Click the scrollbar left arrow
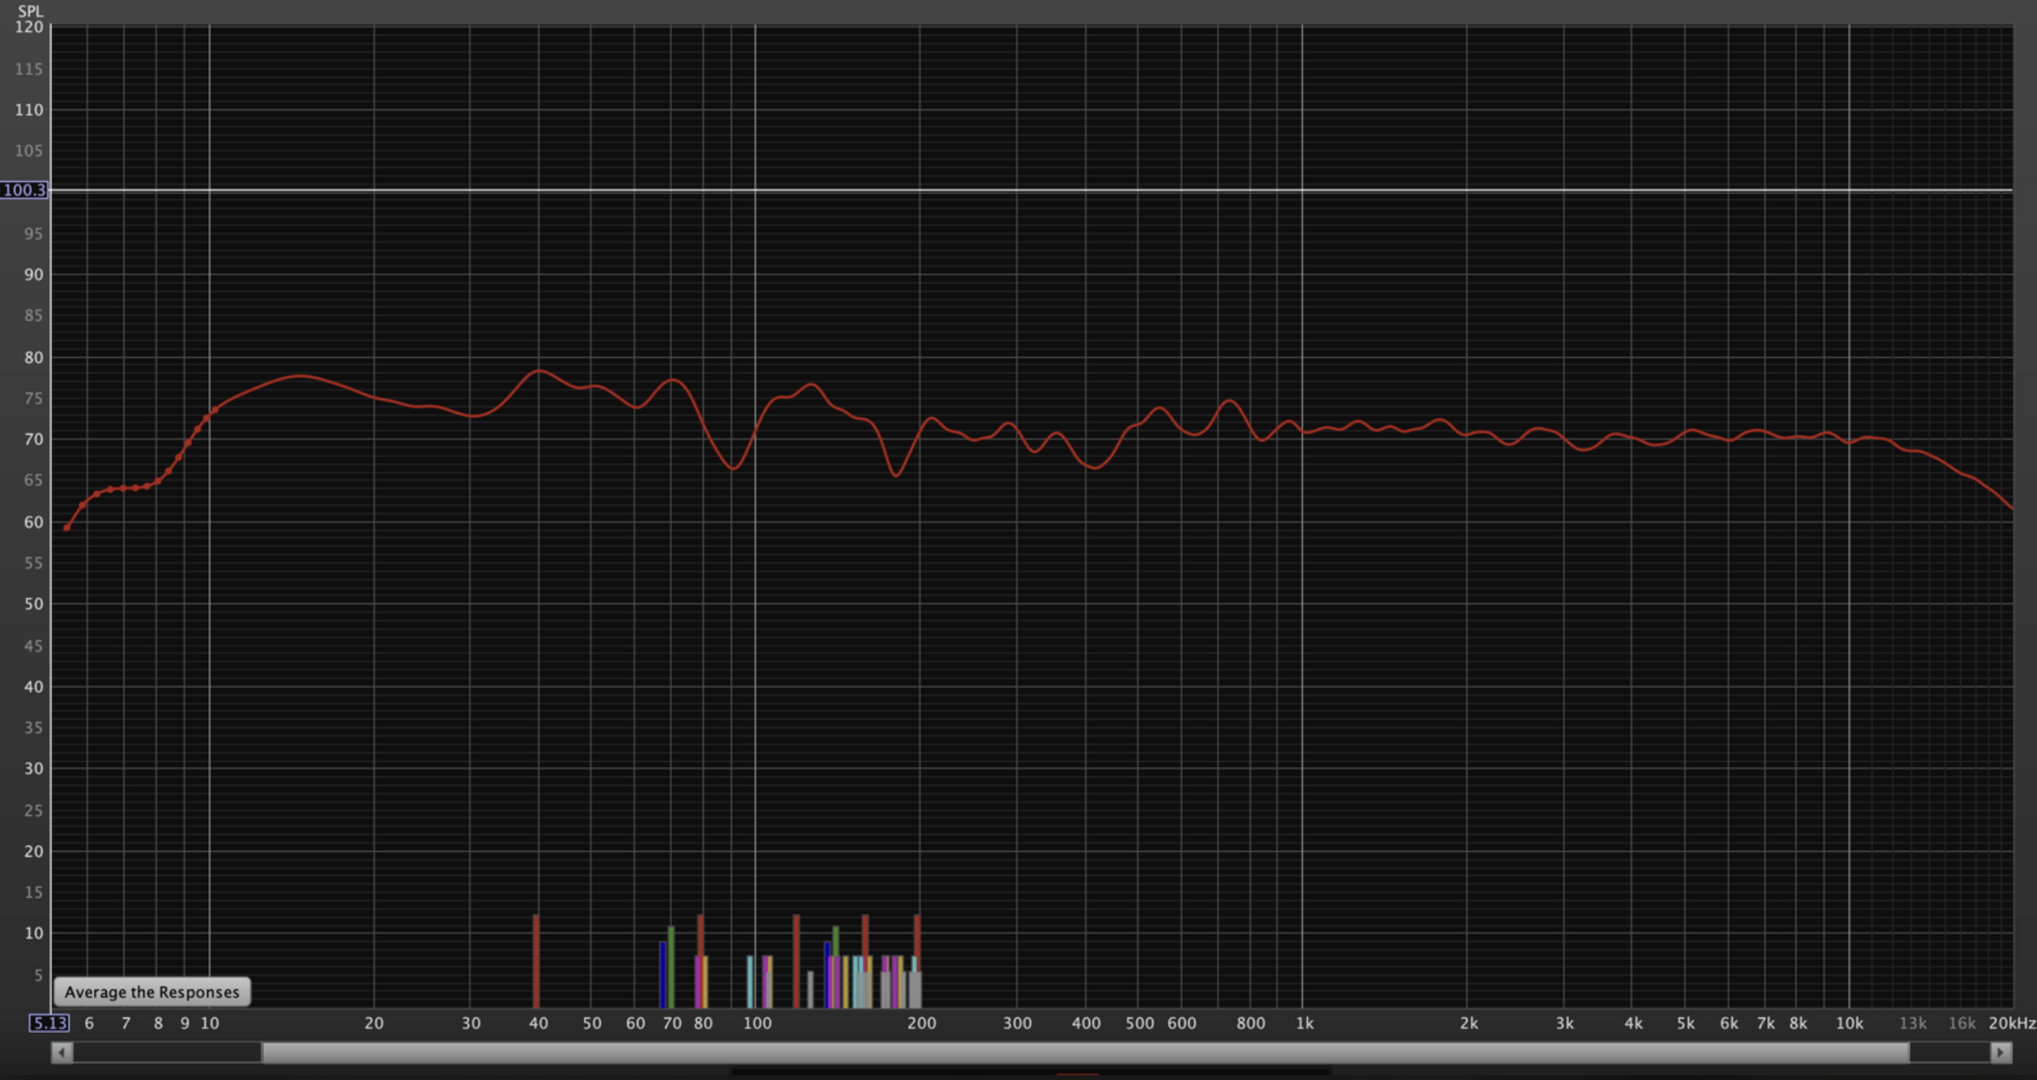The height and width of the screenshot is (1080, 2037). pyautogui.click(x=62, y=1052)
